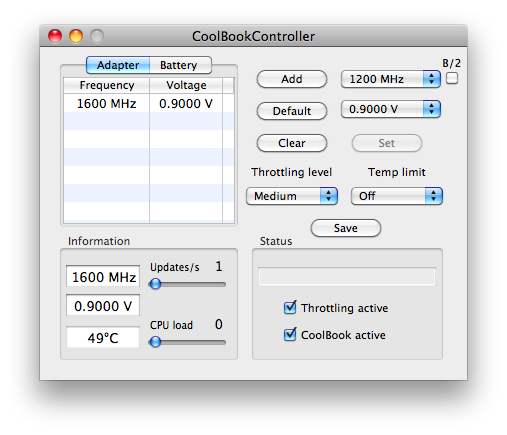
Task: Open the Temp limit Off dropdown
Action: [397, 196]
